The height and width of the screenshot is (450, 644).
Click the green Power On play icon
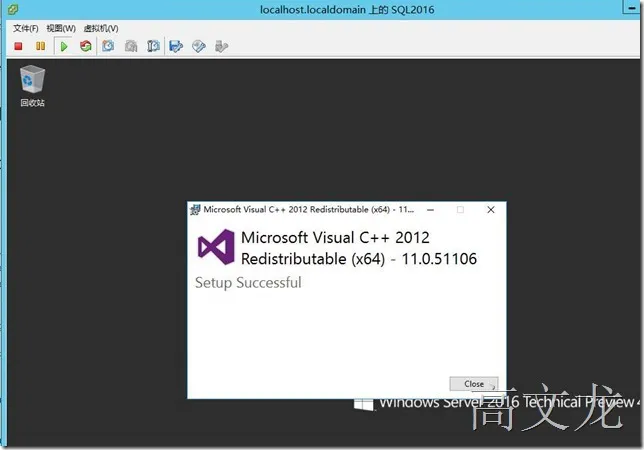click(64, 46)
